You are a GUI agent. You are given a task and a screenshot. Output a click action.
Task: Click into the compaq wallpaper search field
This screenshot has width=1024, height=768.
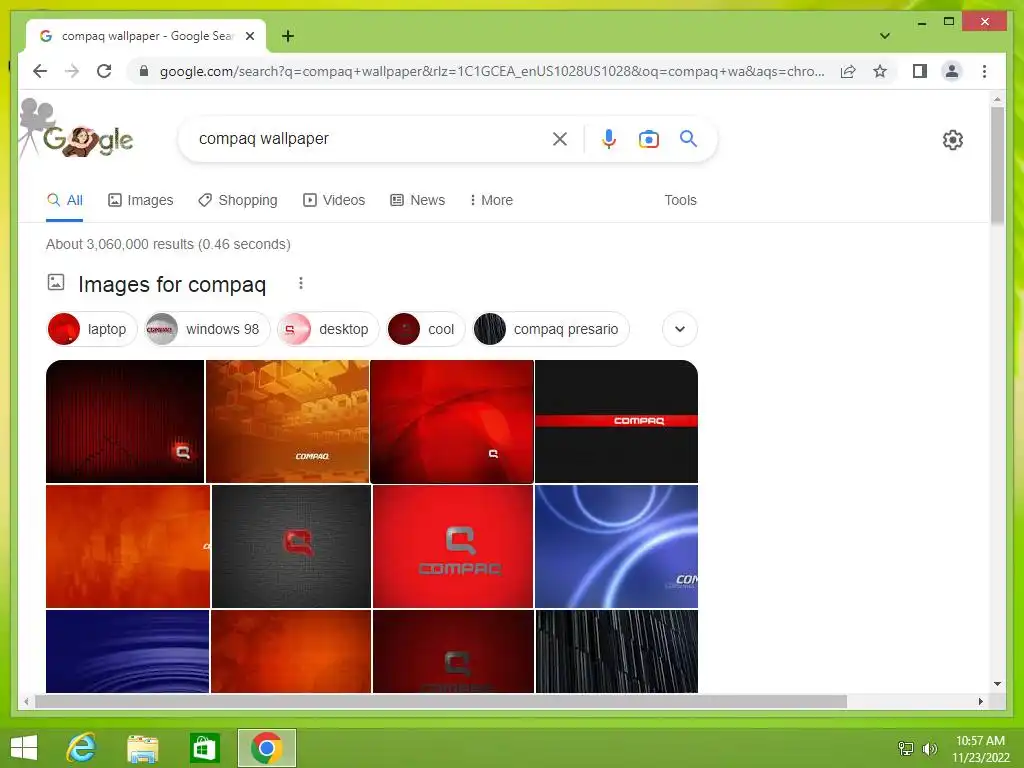(x=369, y=138)
